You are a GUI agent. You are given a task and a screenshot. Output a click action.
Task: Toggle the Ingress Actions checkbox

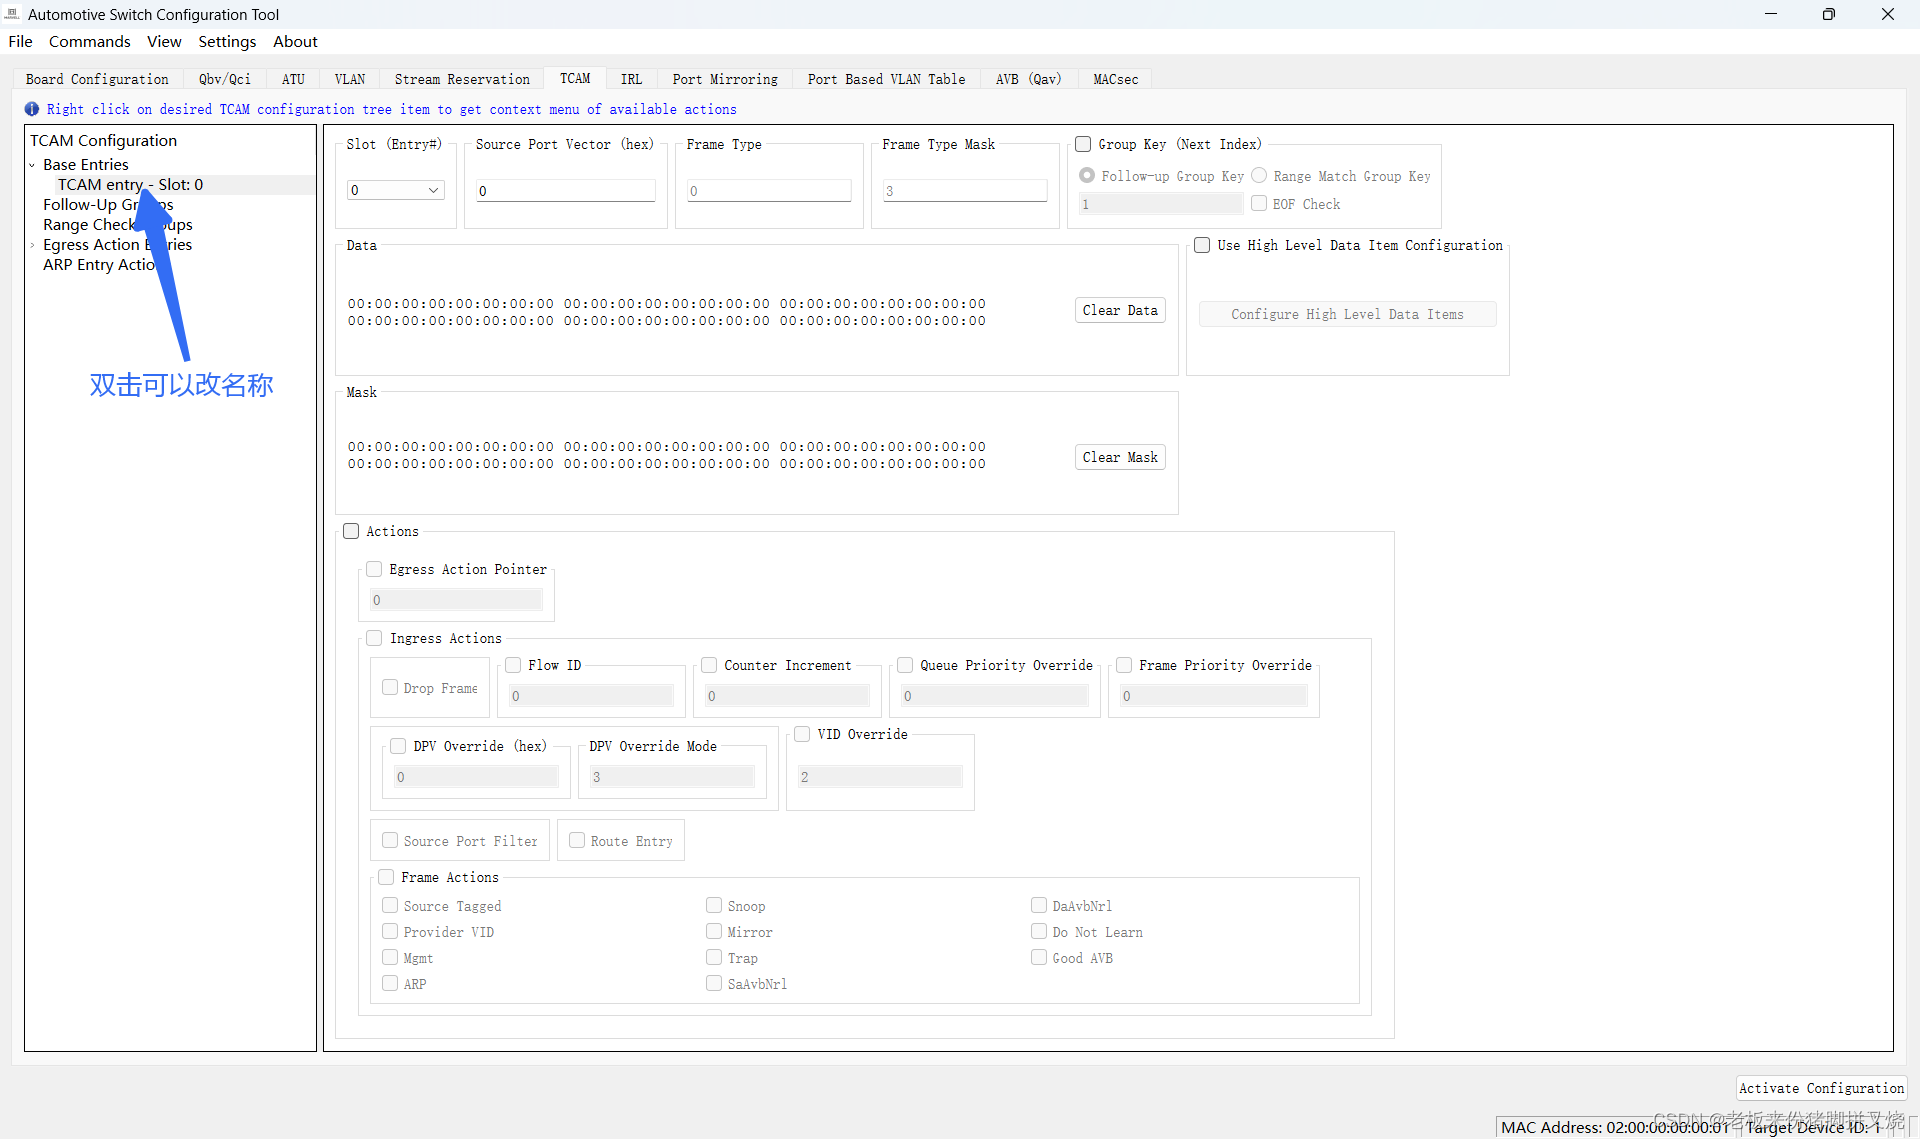click(374, 638)
